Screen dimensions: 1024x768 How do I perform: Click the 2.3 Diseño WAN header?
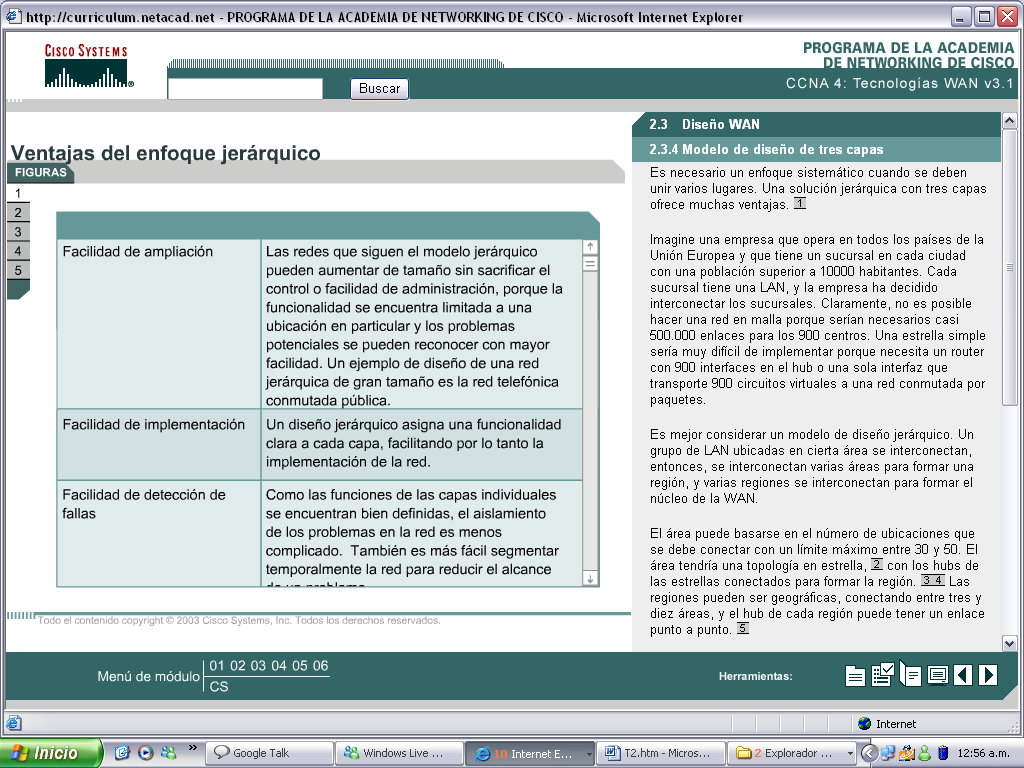click(816, 124)
